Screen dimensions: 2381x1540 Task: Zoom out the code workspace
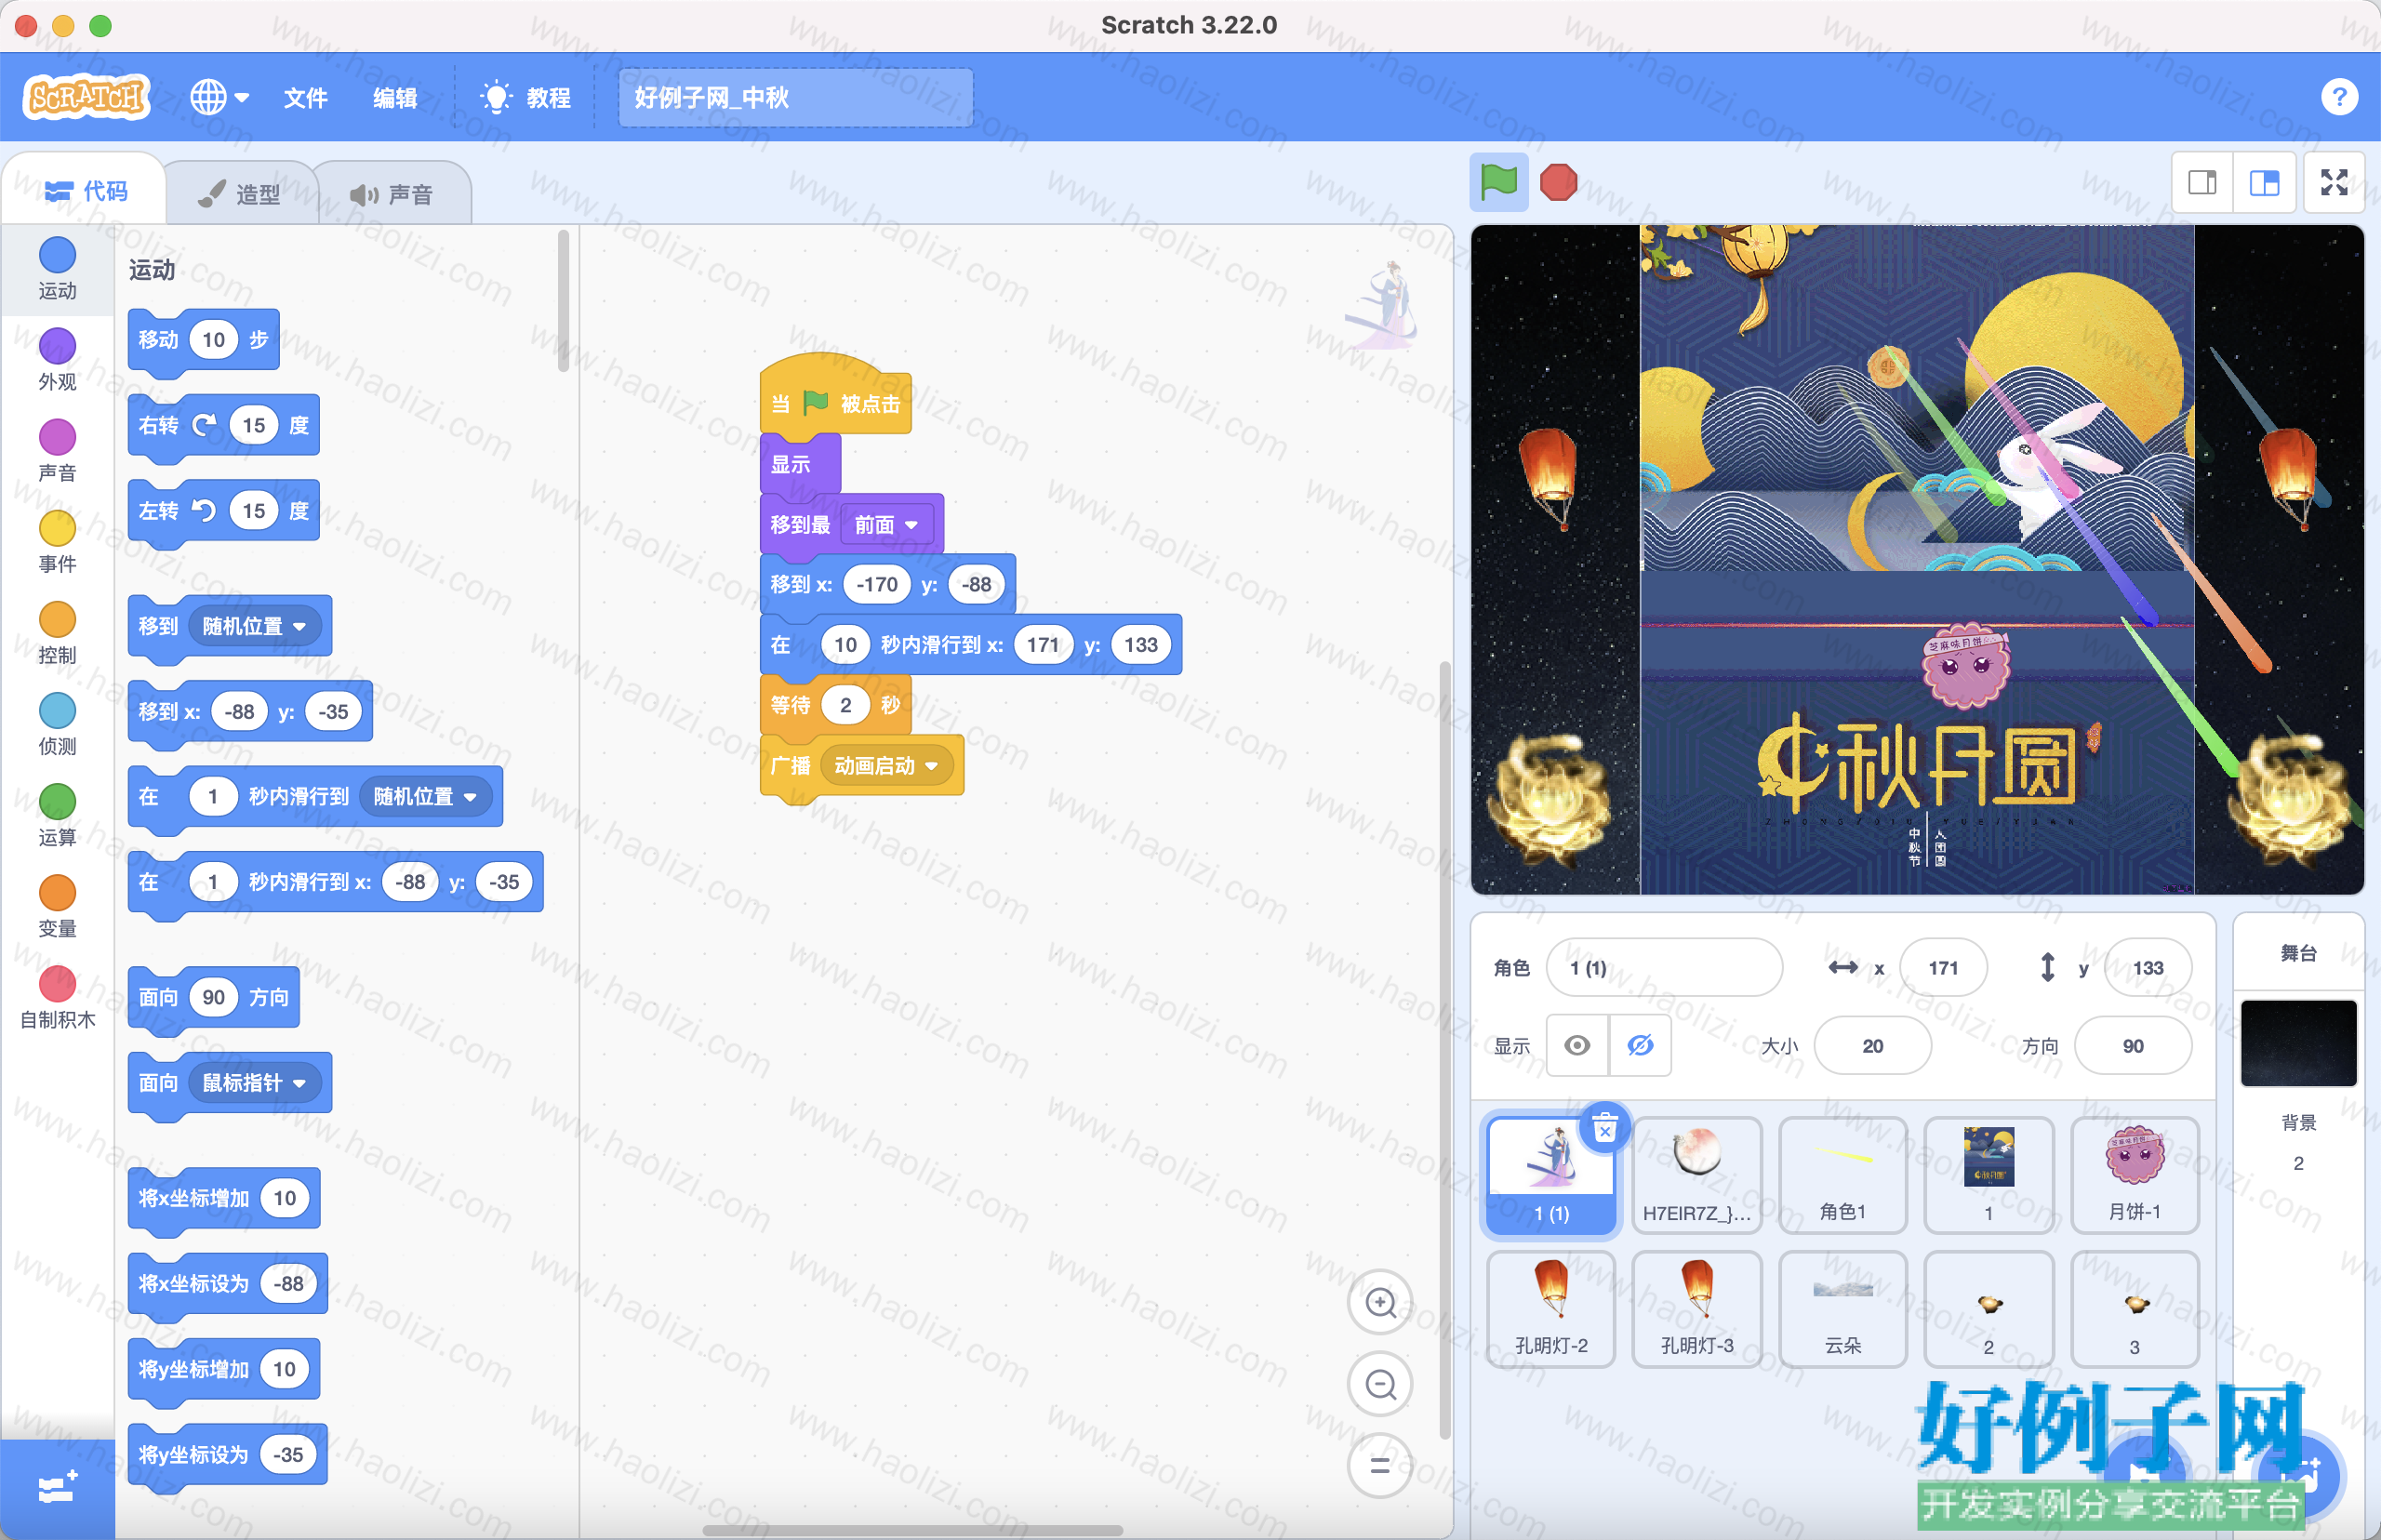pyautogui.click(x=1380, y=1384)
